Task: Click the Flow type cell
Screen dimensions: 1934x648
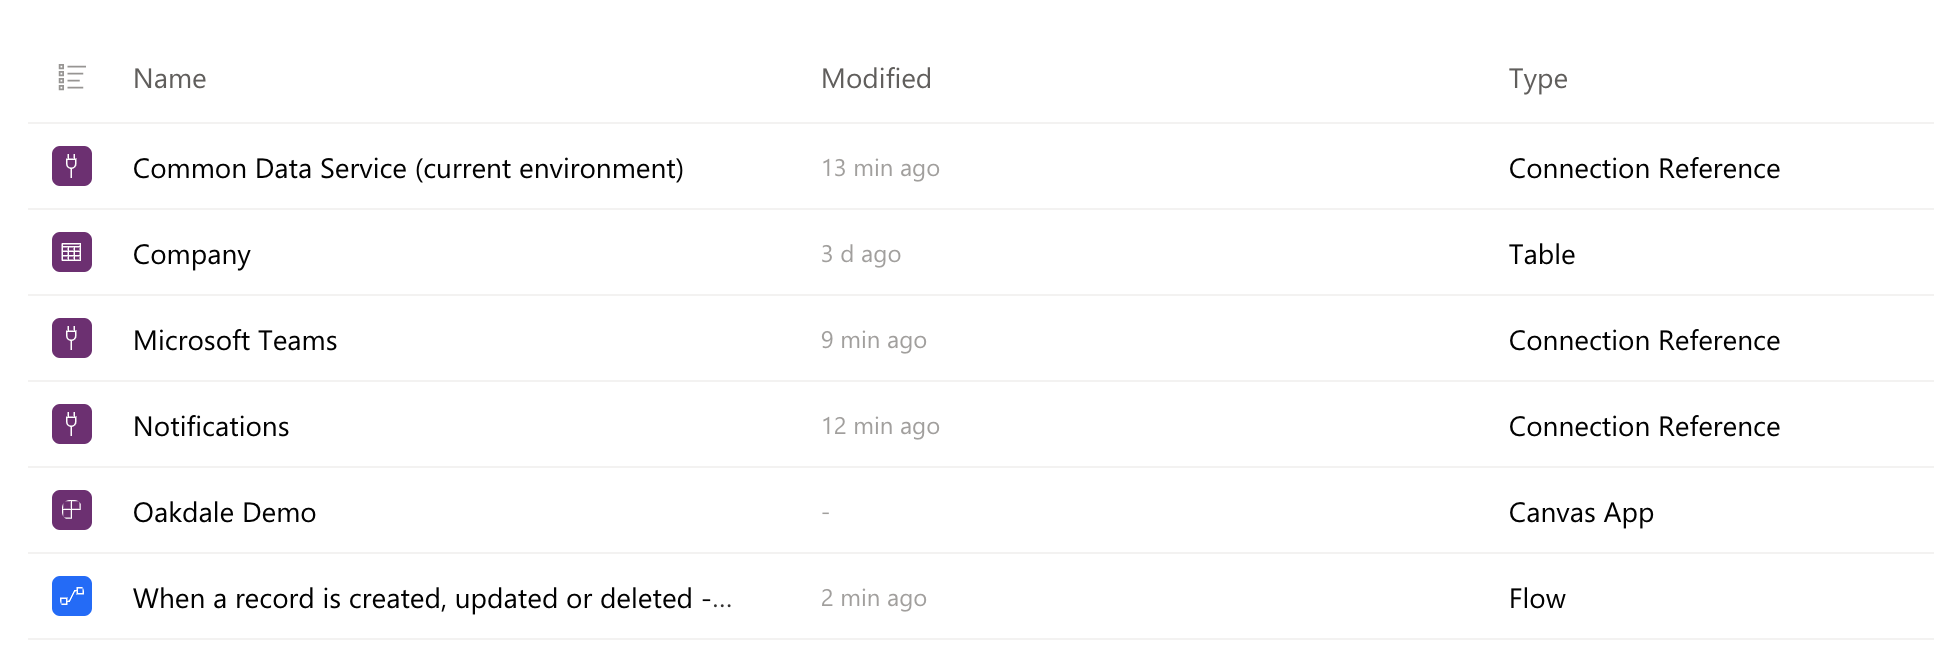Action: 1537,599
